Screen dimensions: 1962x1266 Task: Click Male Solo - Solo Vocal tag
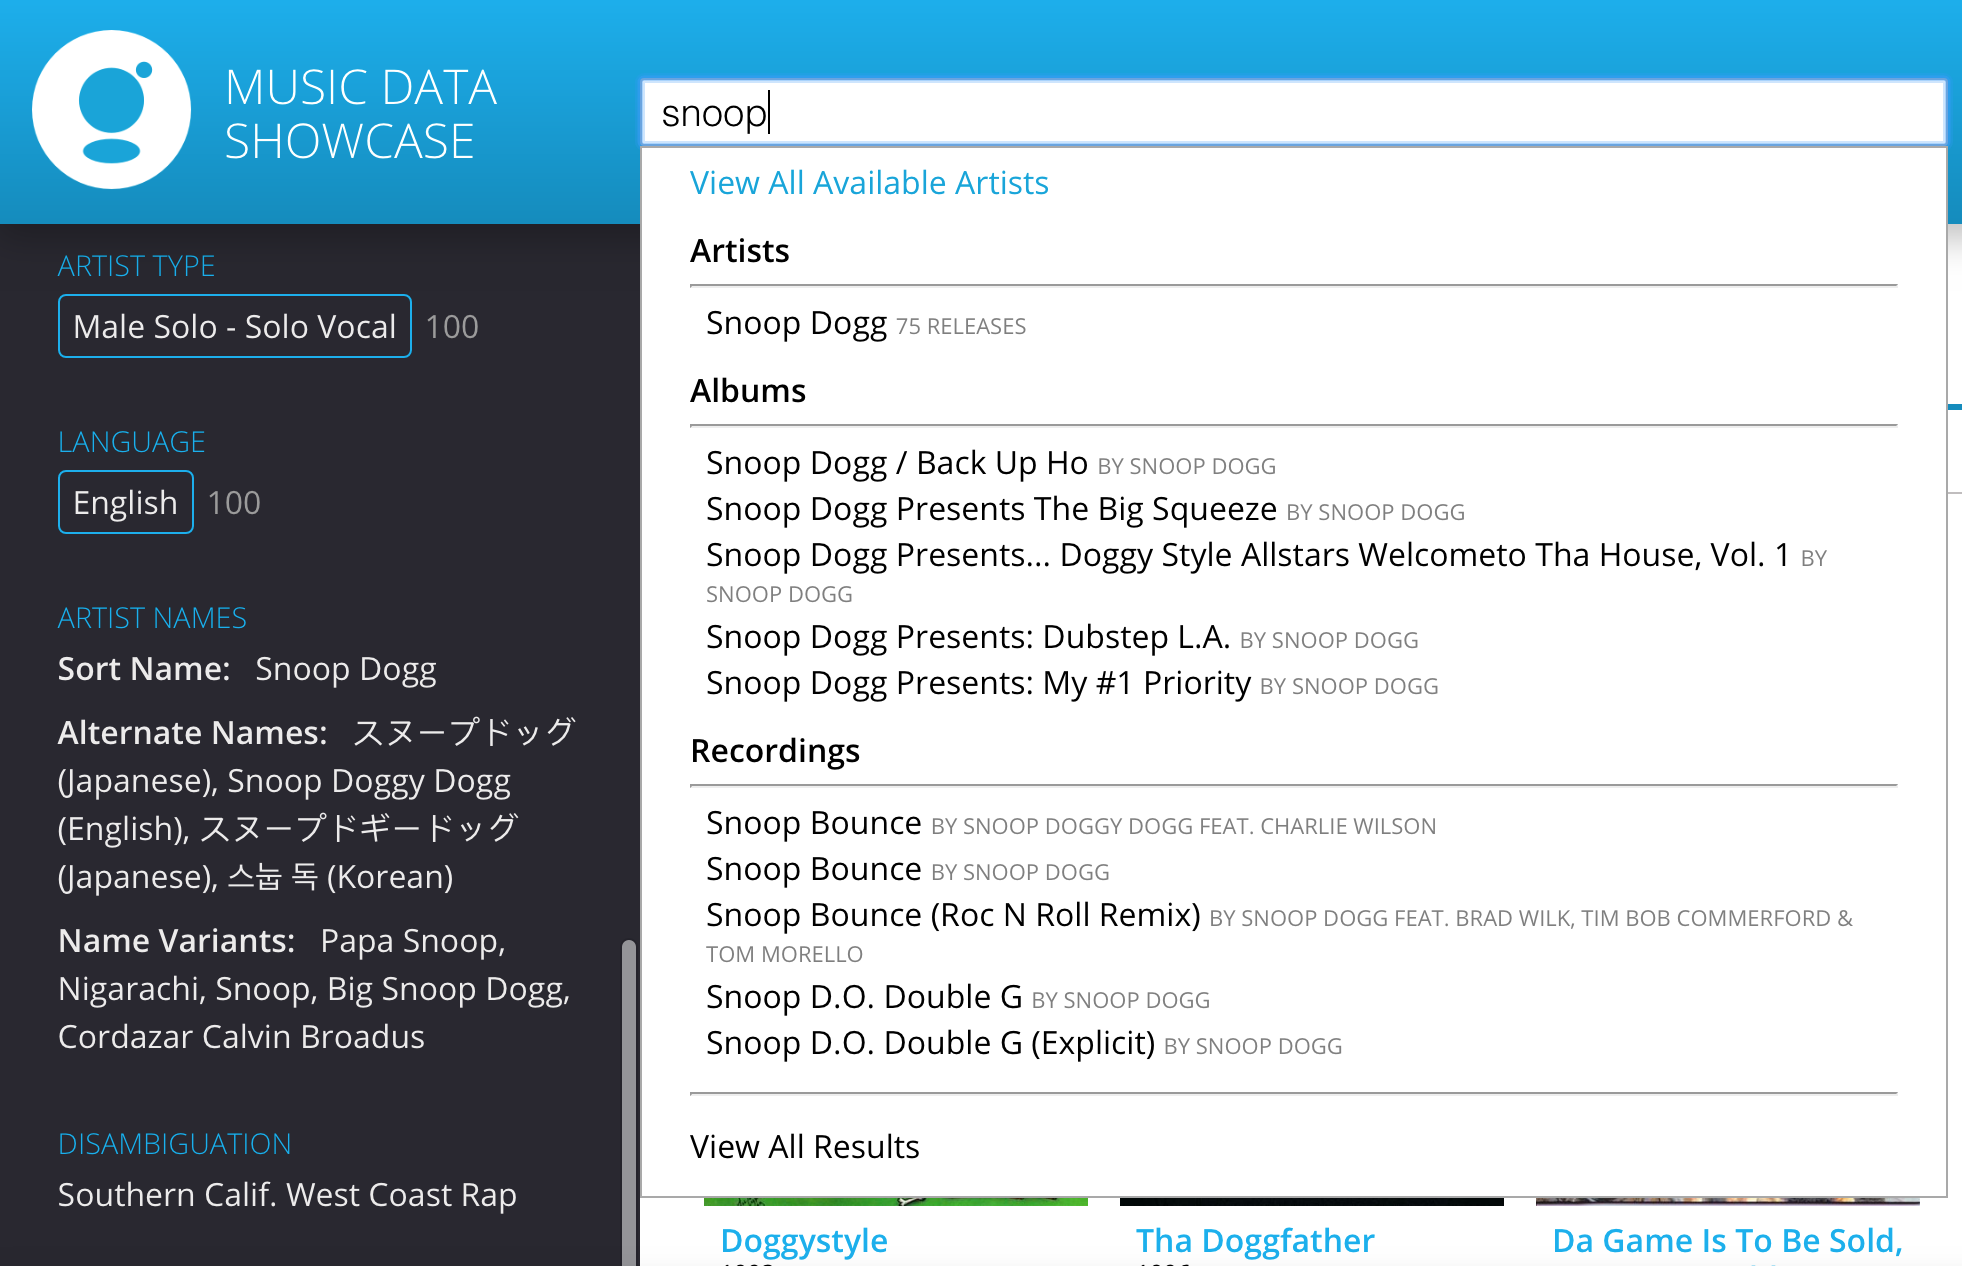click(235, 327)
